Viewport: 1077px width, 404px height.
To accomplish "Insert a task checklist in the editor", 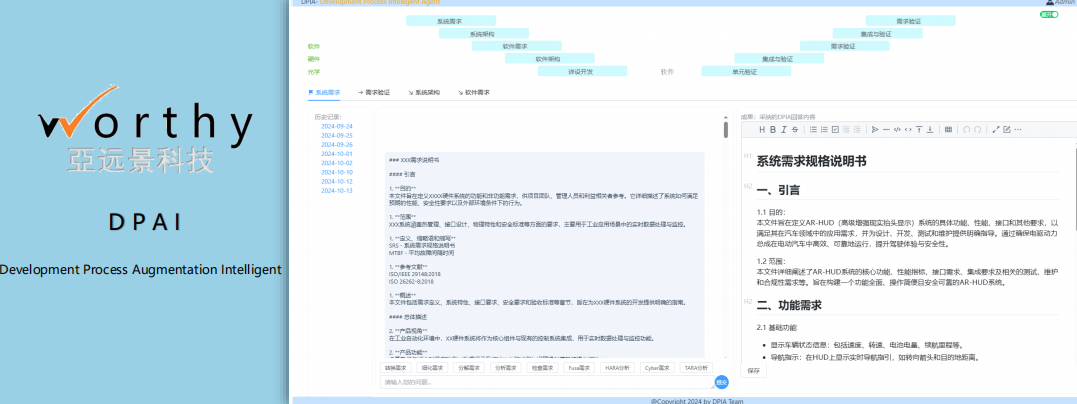I will (835, 129).
